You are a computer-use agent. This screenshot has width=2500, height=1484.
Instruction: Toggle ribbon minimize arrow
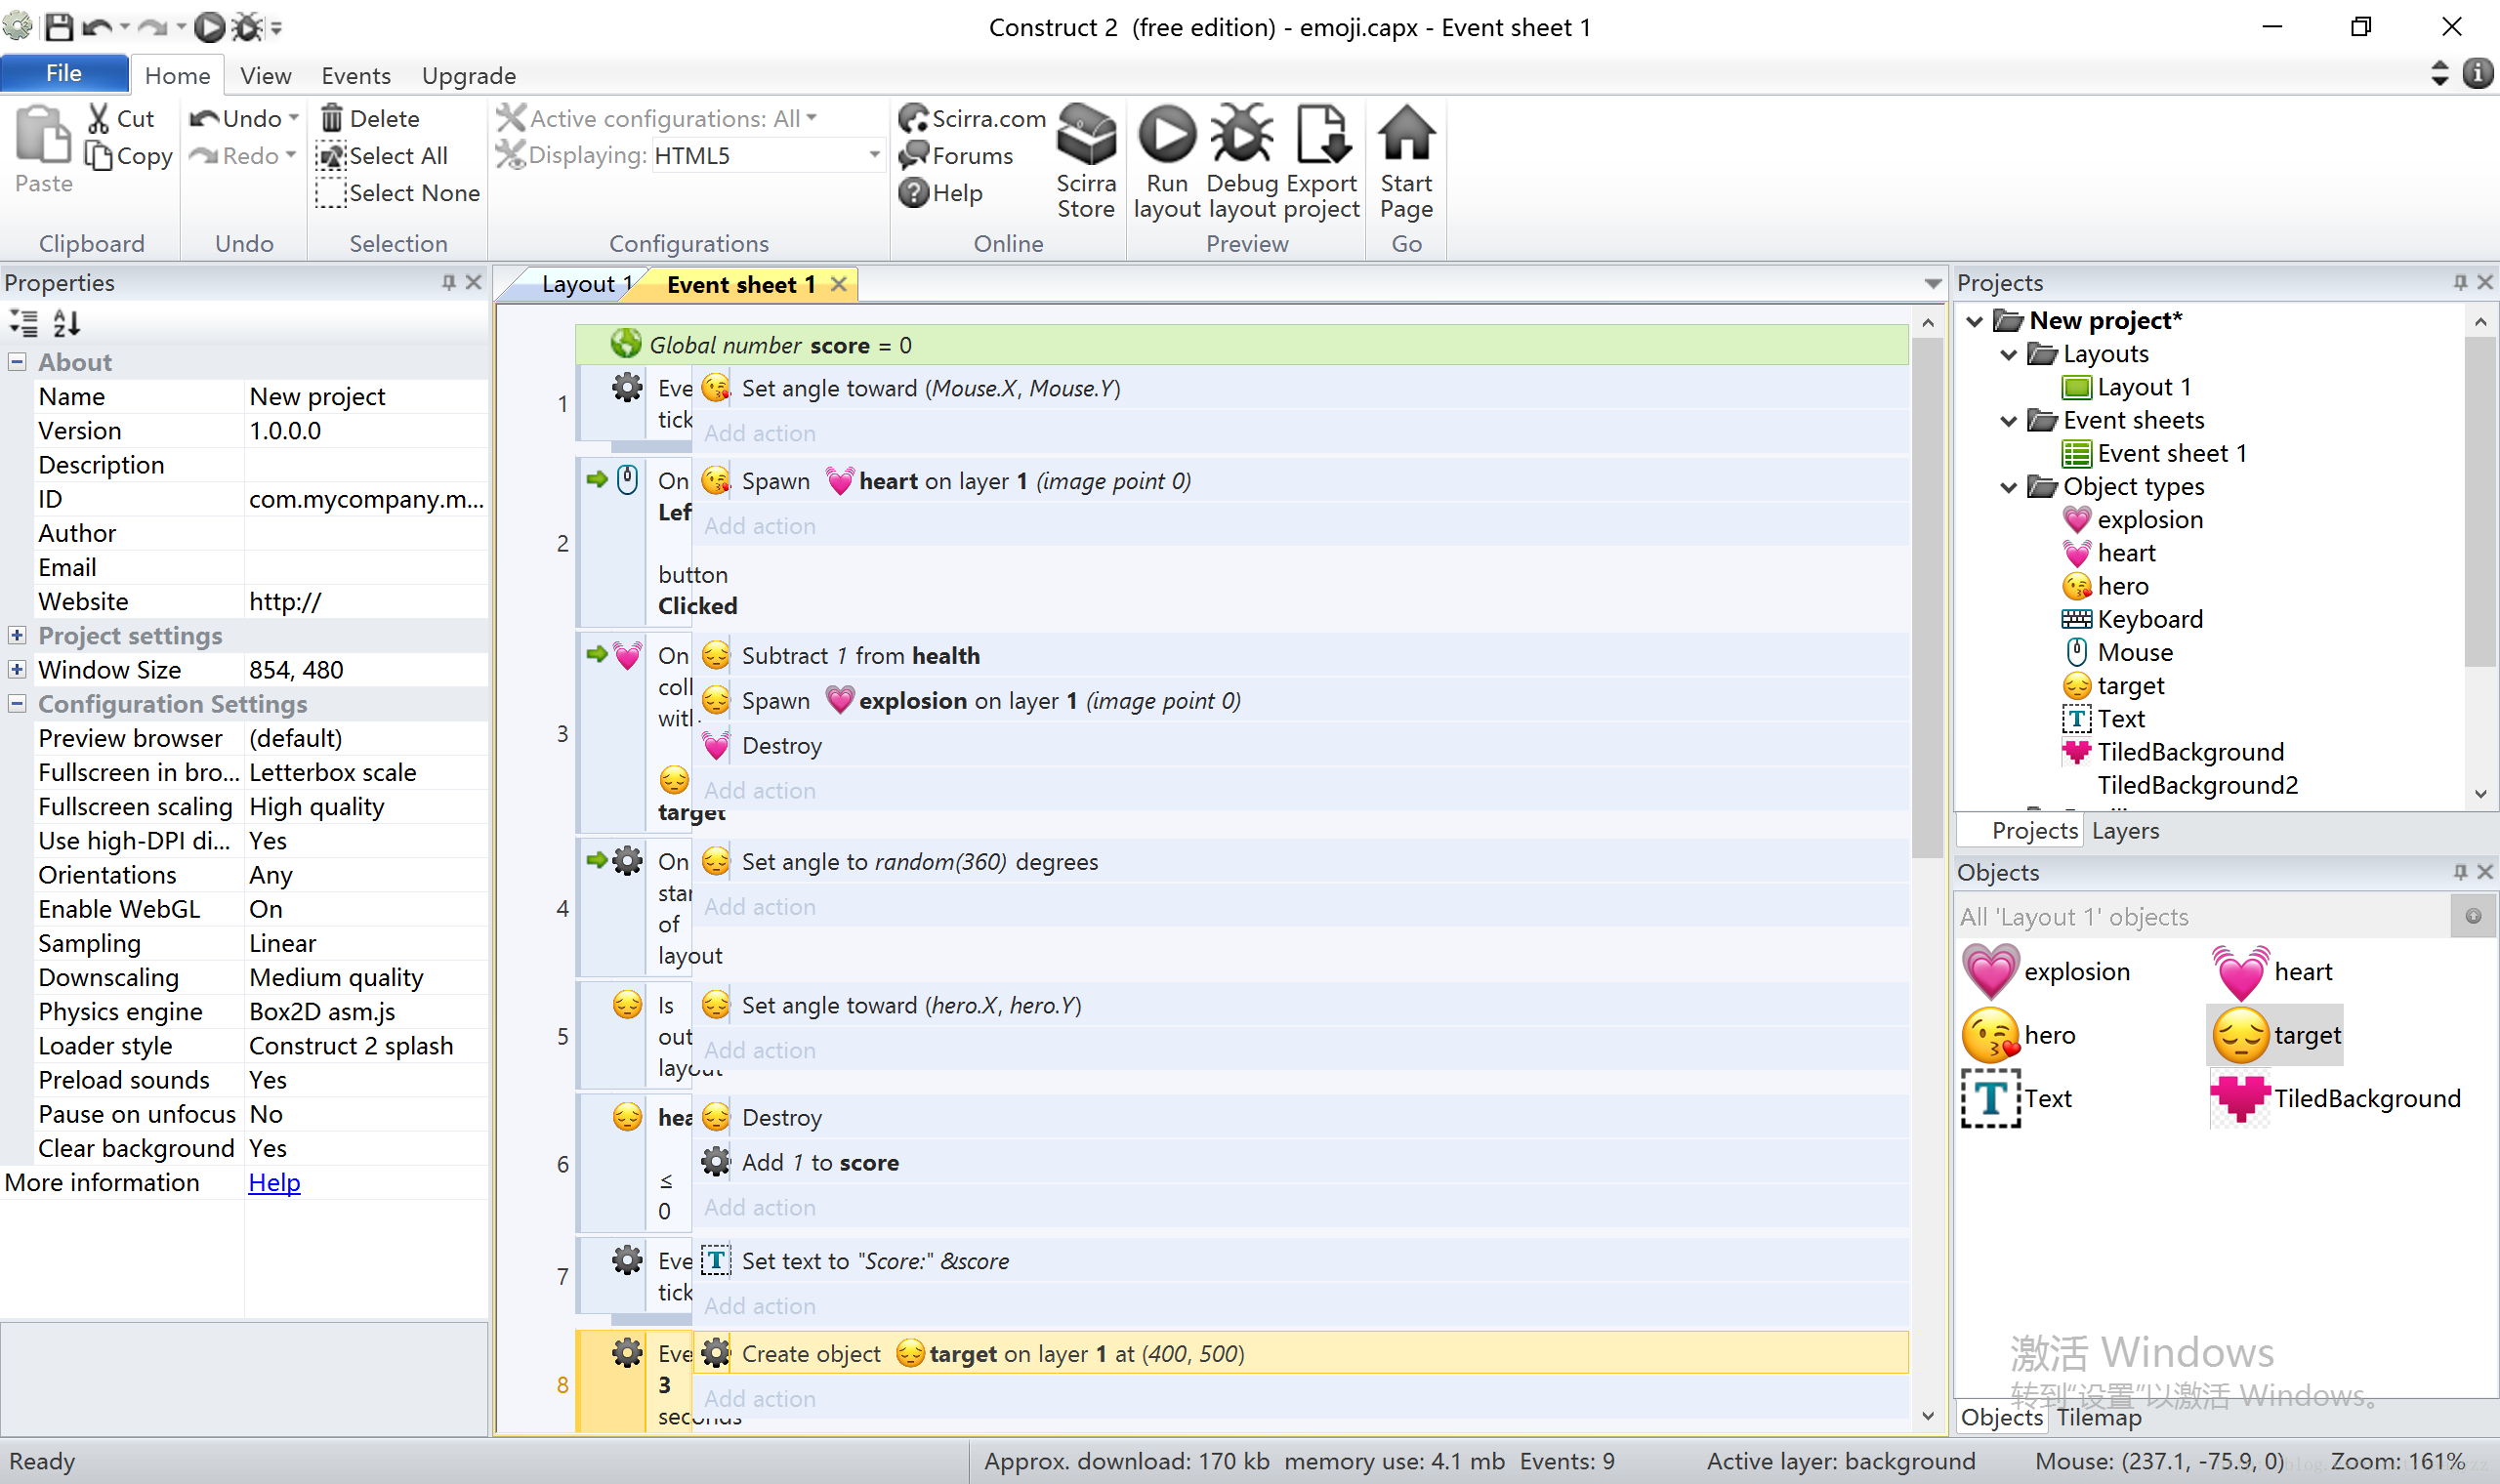click(x=2440, y=73)
